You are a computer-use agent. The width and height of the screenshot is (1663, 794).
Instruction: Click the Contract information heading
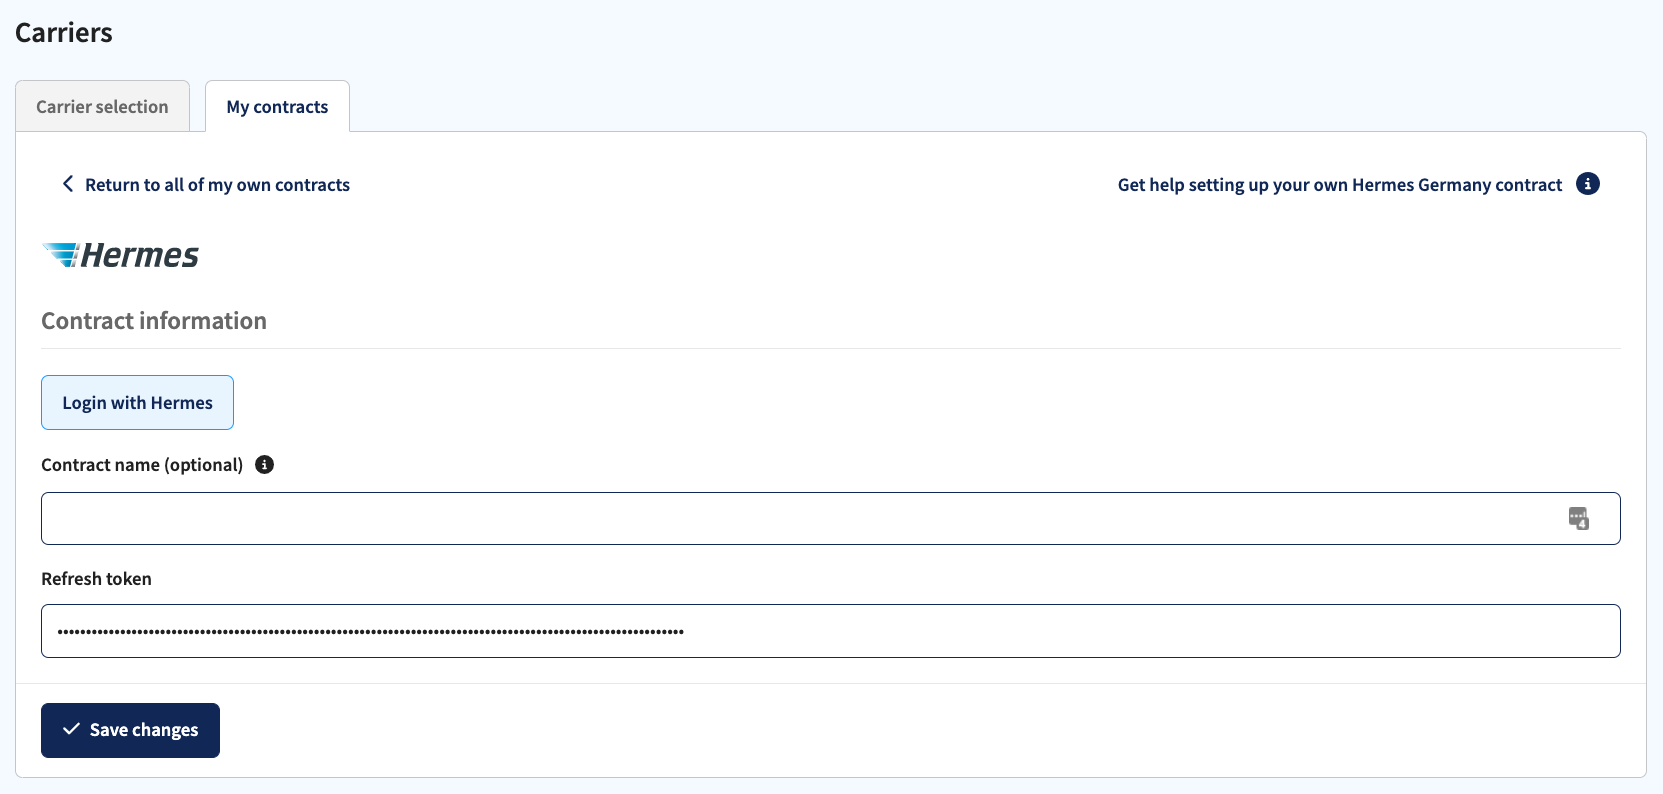click(154, 321)
